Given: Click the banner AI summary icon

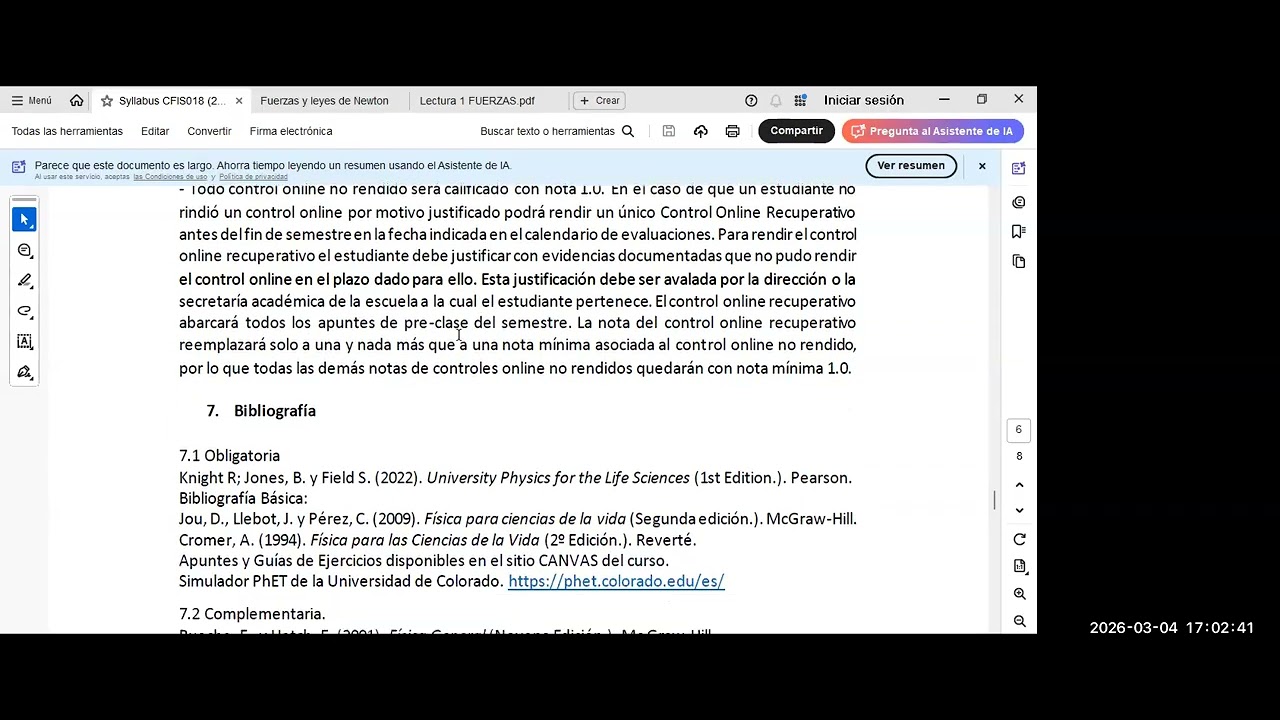Looking at the screenshot, I should click(19, 166).
